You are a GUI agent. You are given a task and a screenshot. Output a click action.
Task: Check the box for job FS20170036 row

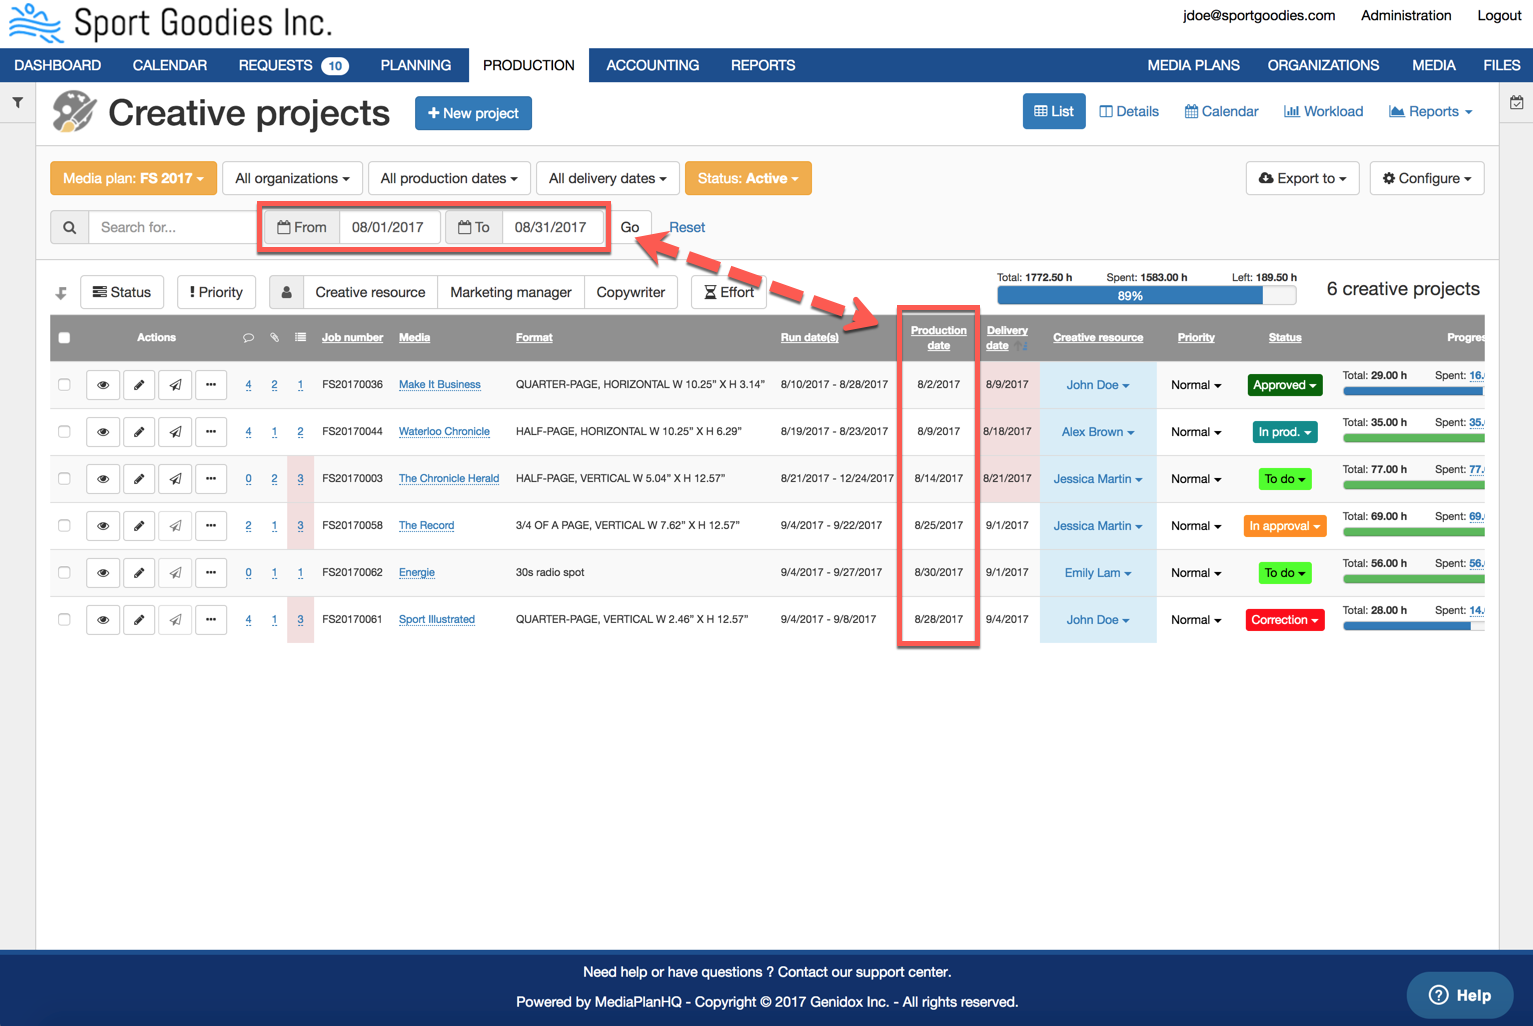[x=65, y=385]
